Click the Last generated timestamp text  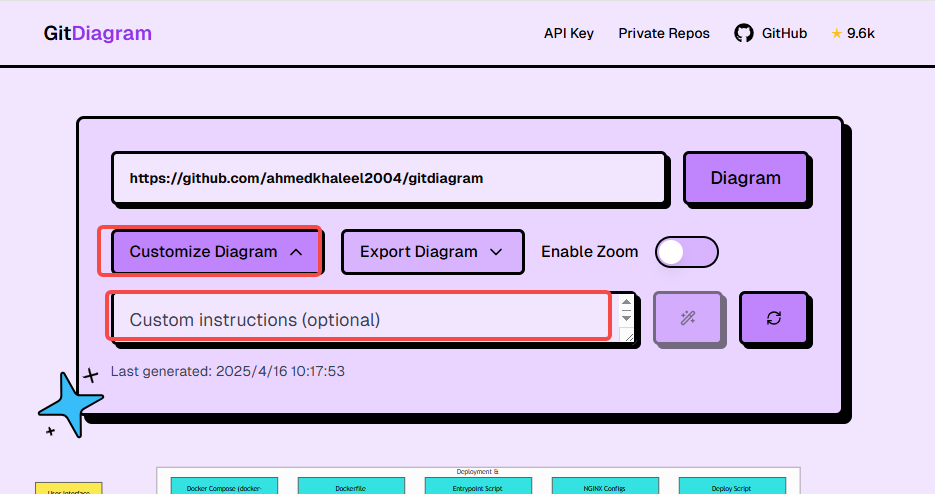tap(228, 371)
